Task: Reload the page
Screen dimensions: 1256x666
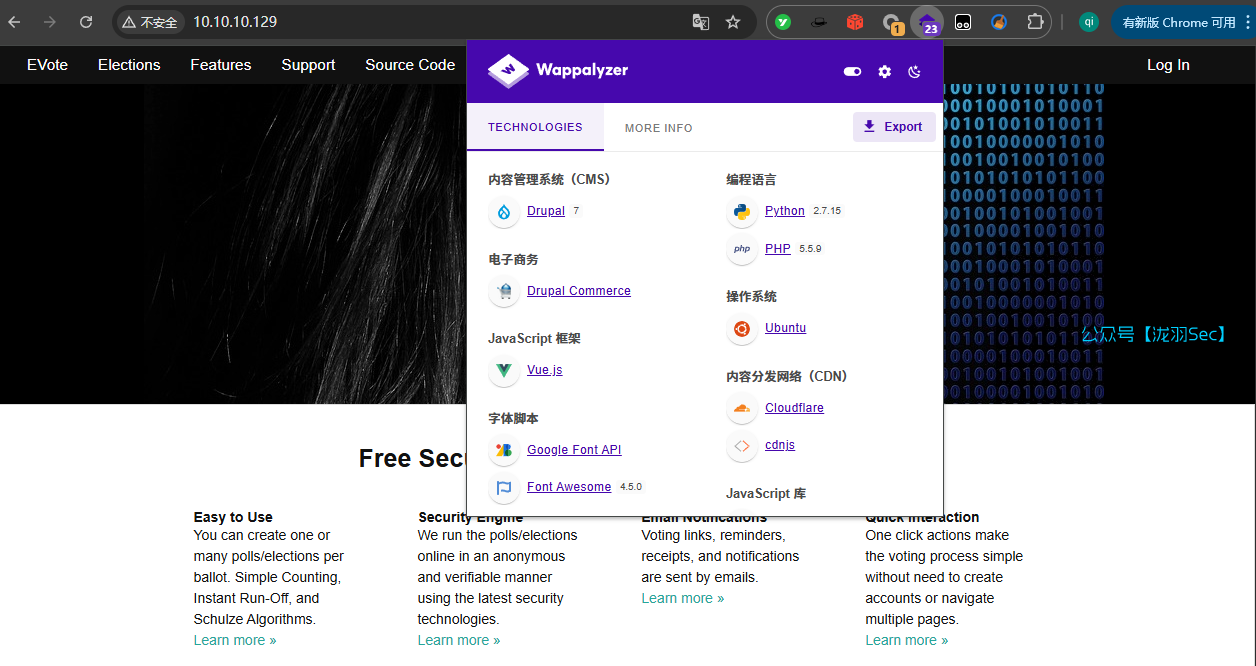Action: tap(86, 22)
